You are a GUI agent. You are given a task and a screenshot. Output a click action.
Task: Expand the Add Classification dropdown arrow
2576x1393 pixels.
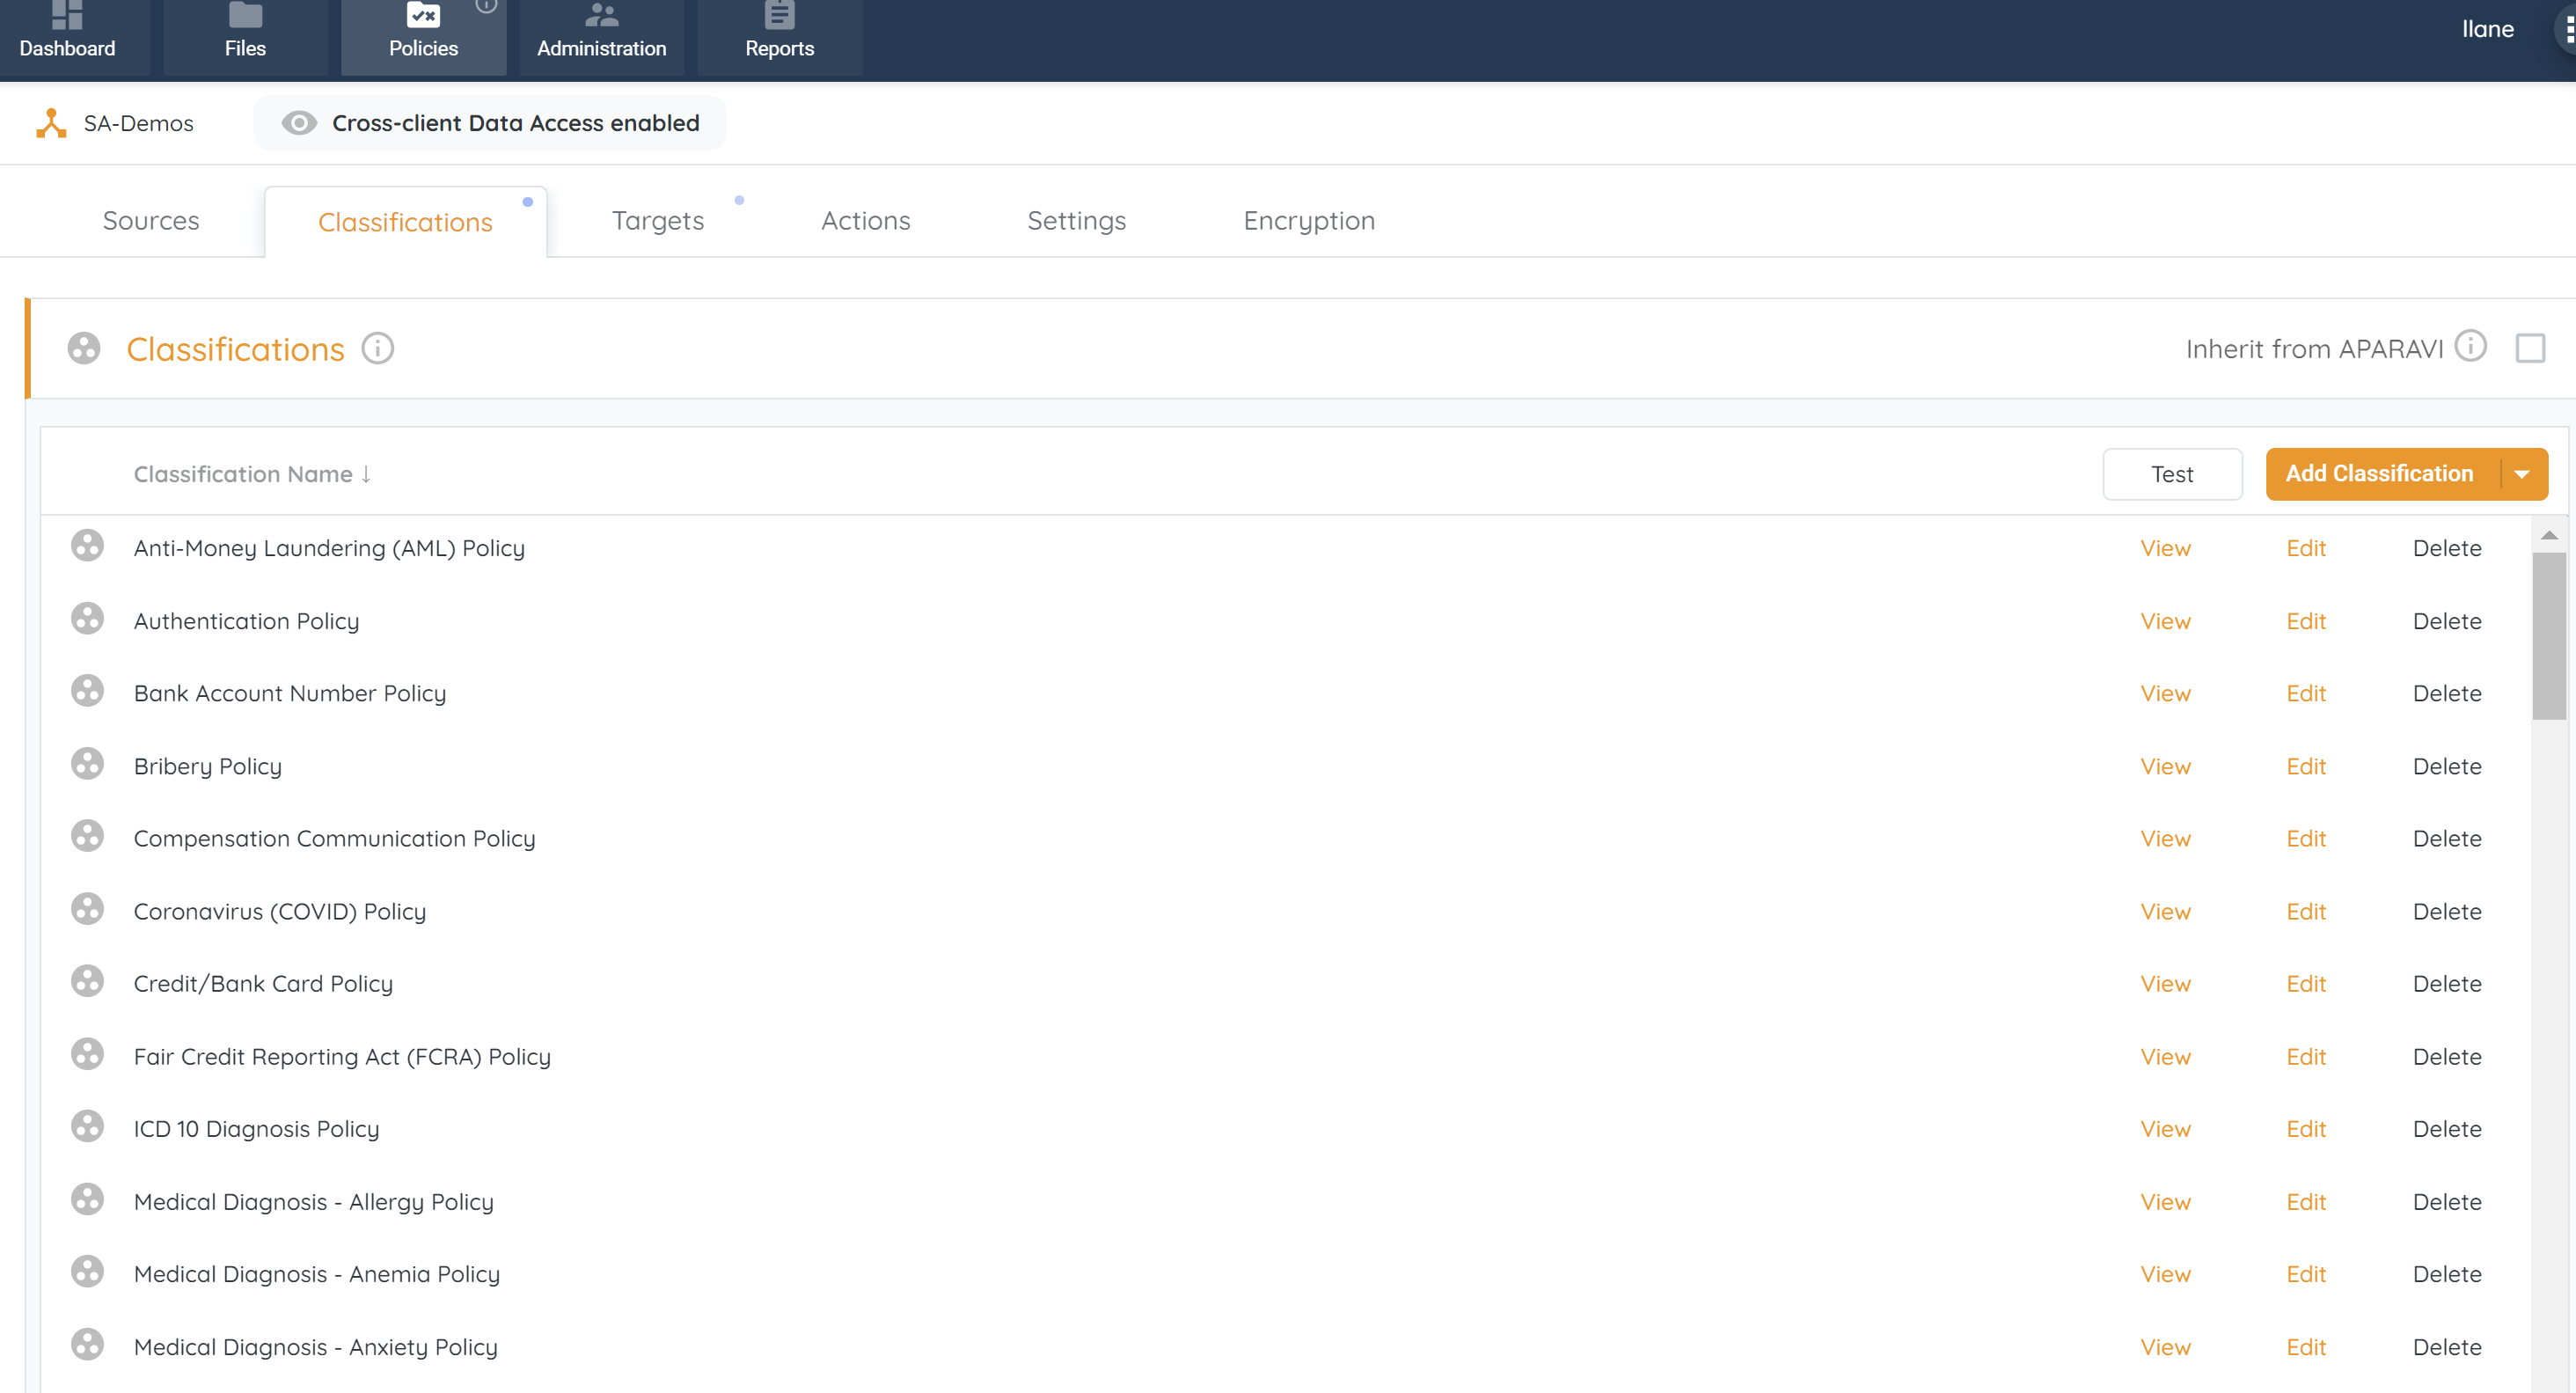pyautogui.click(x=2522, y=474)
